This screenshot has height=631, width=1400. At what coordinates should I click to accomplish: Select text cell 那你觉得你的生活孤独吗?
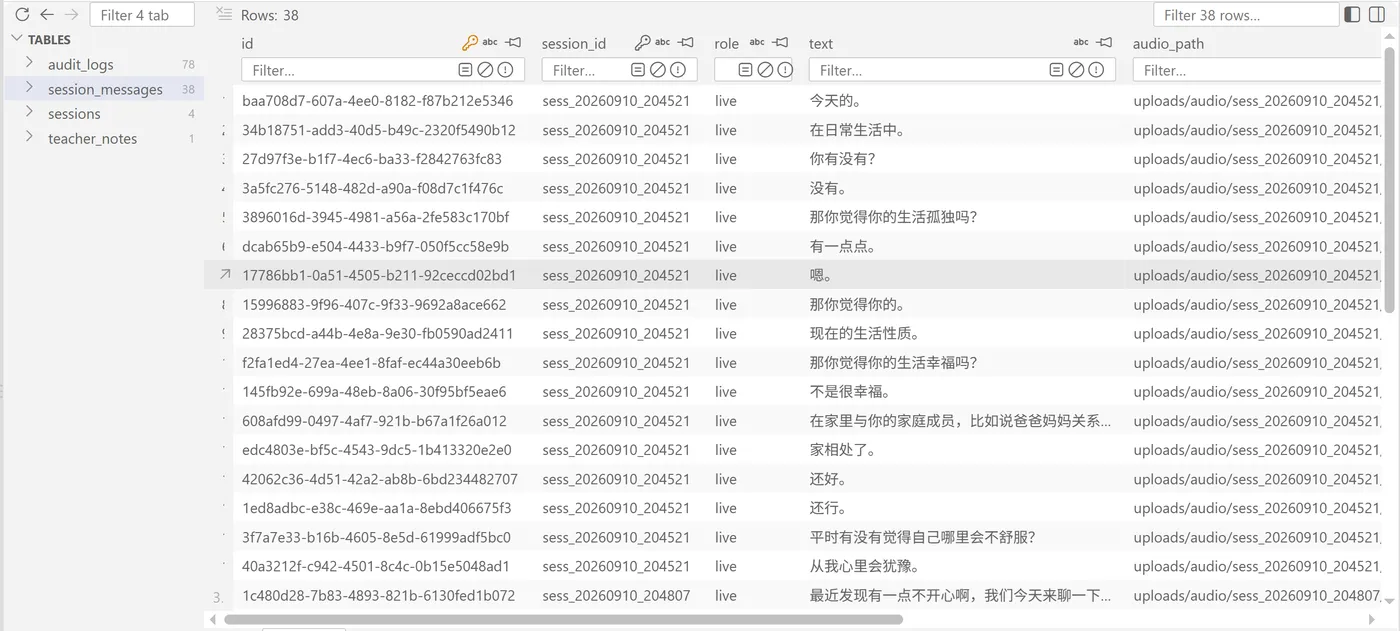[893, 217]
